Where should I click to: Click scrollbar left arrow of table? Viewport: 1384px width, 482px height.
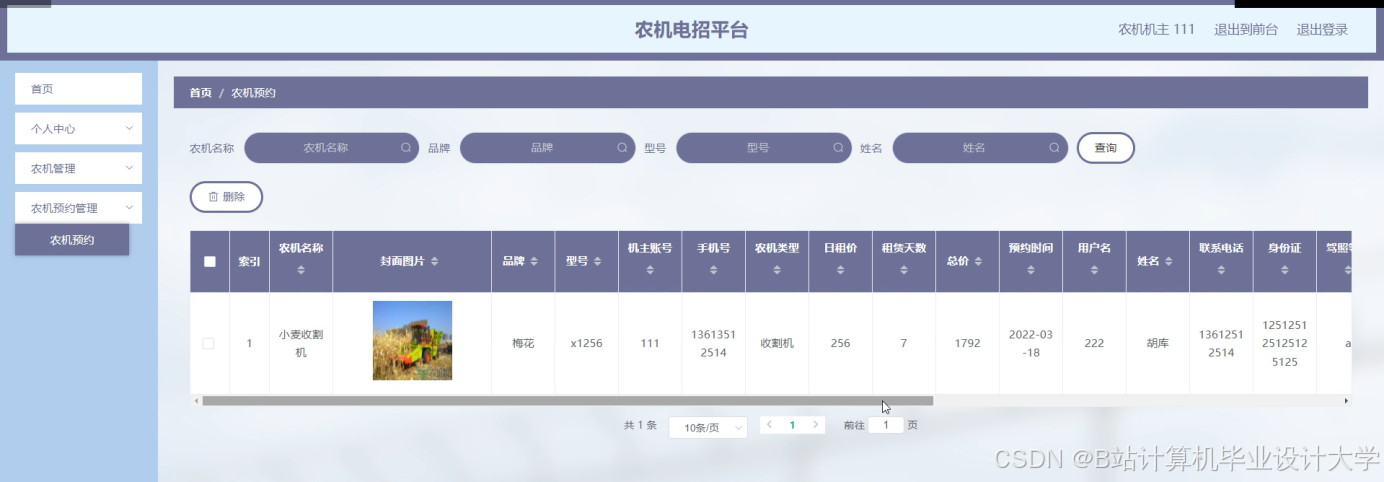196,400
